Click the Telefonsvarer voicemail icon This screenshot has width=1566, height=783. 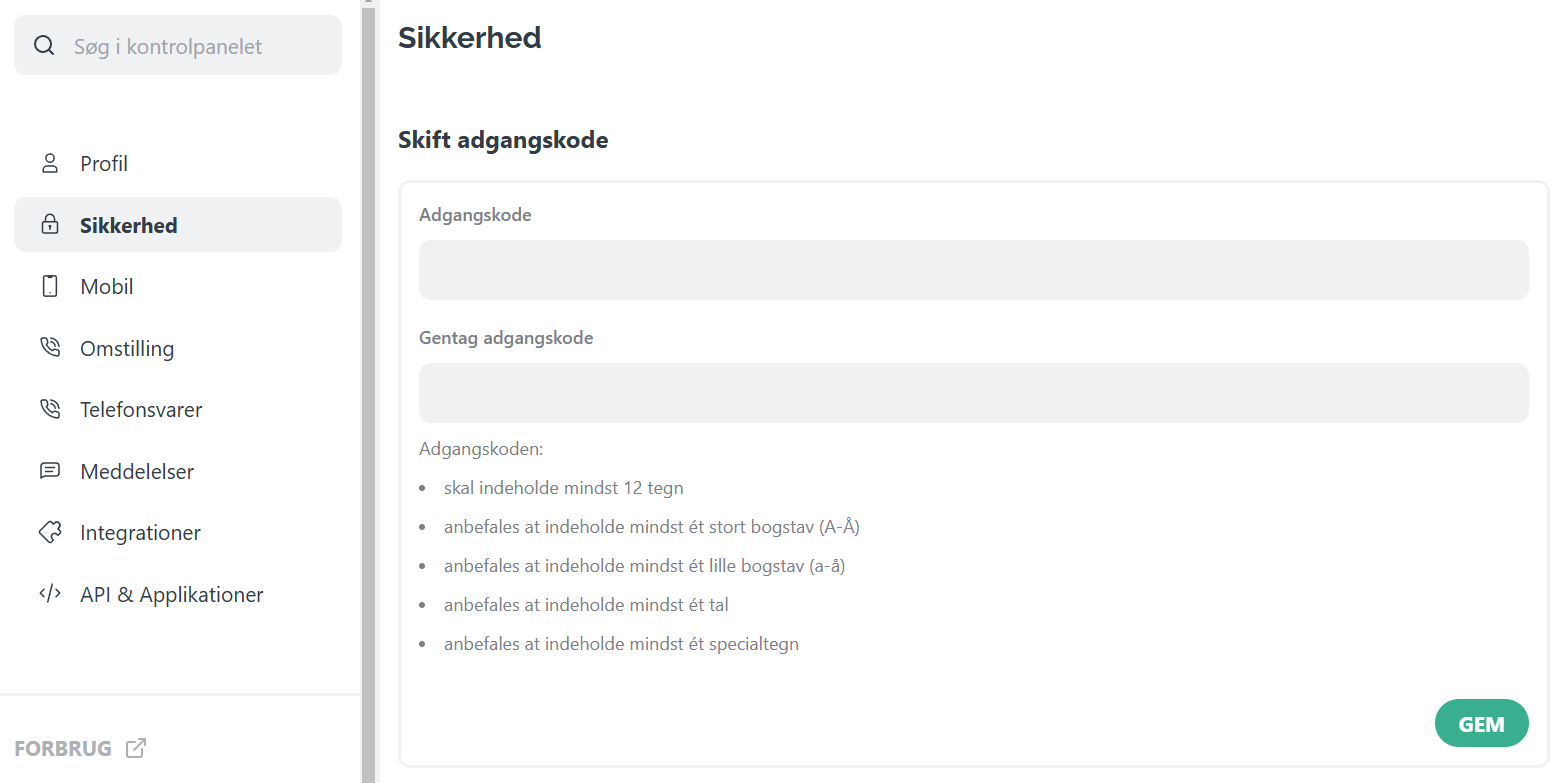[50, 409]
